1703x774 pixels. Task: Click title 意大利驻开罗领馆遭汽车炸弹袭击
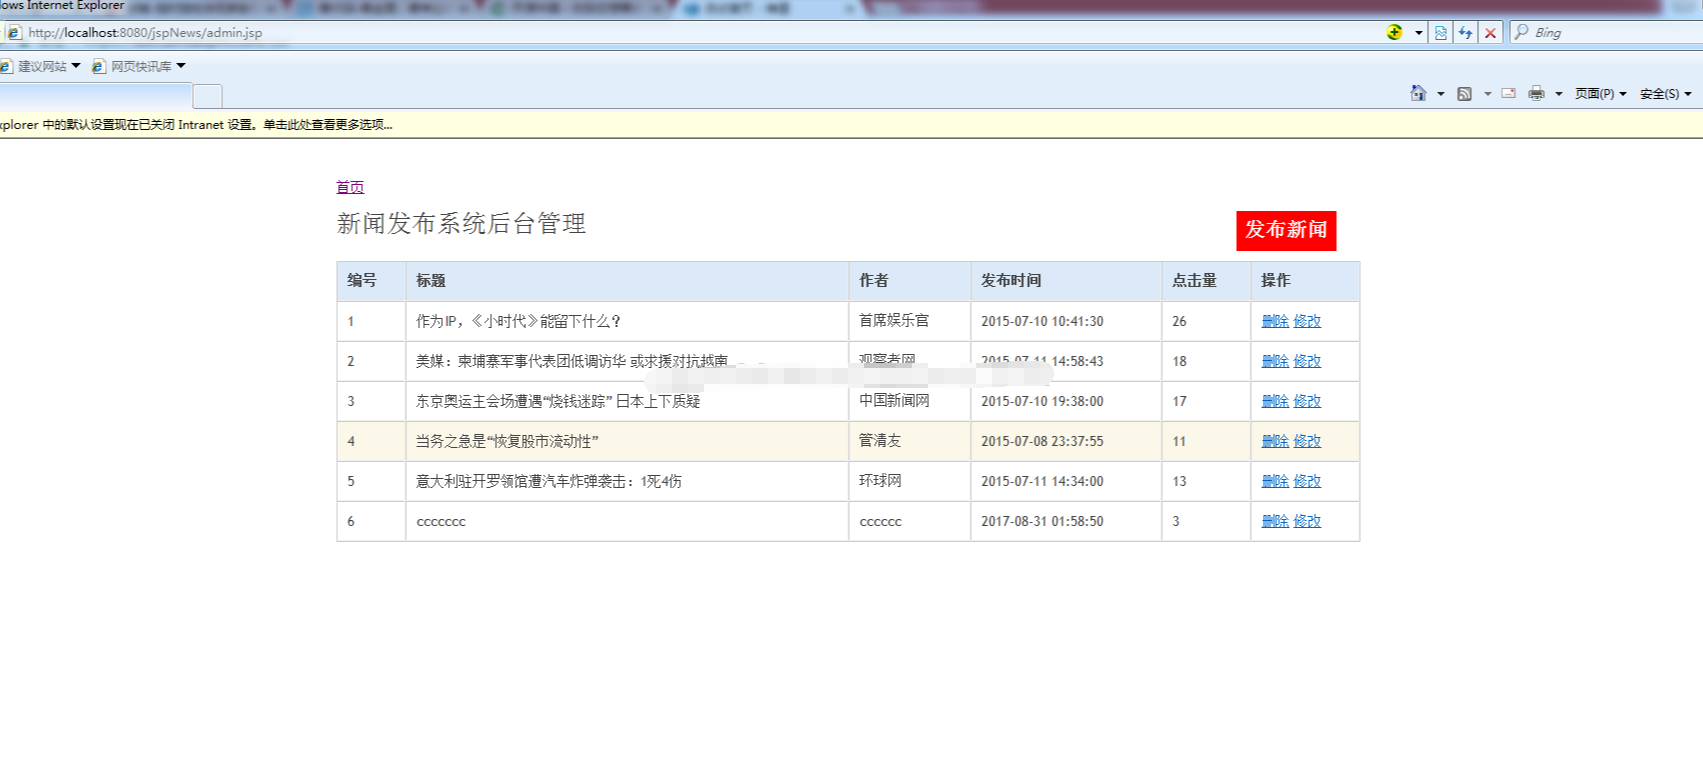click(549, 481)
